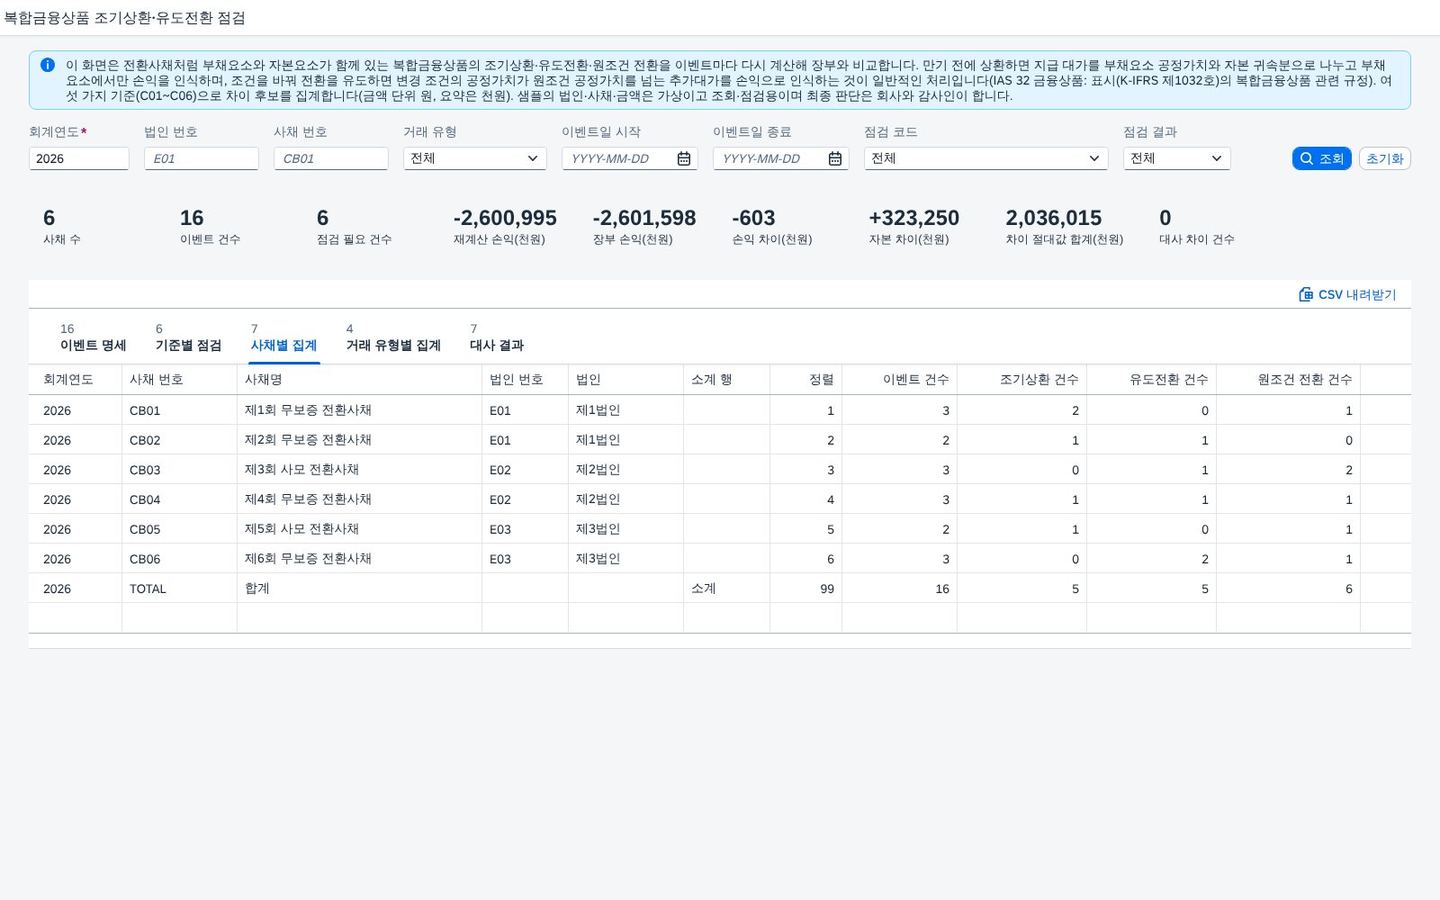The width and height of the screenshot is (1440, 900).
Task: Focus the 법인 번호 input field
Action: pos(201,159)
